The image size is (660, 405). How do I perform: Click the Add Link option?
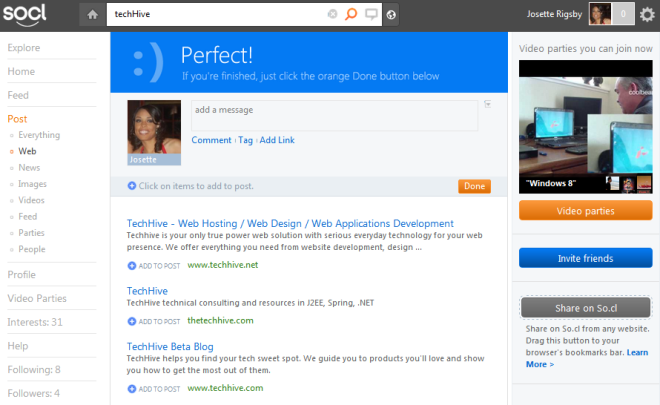click(x=277, y=140)
